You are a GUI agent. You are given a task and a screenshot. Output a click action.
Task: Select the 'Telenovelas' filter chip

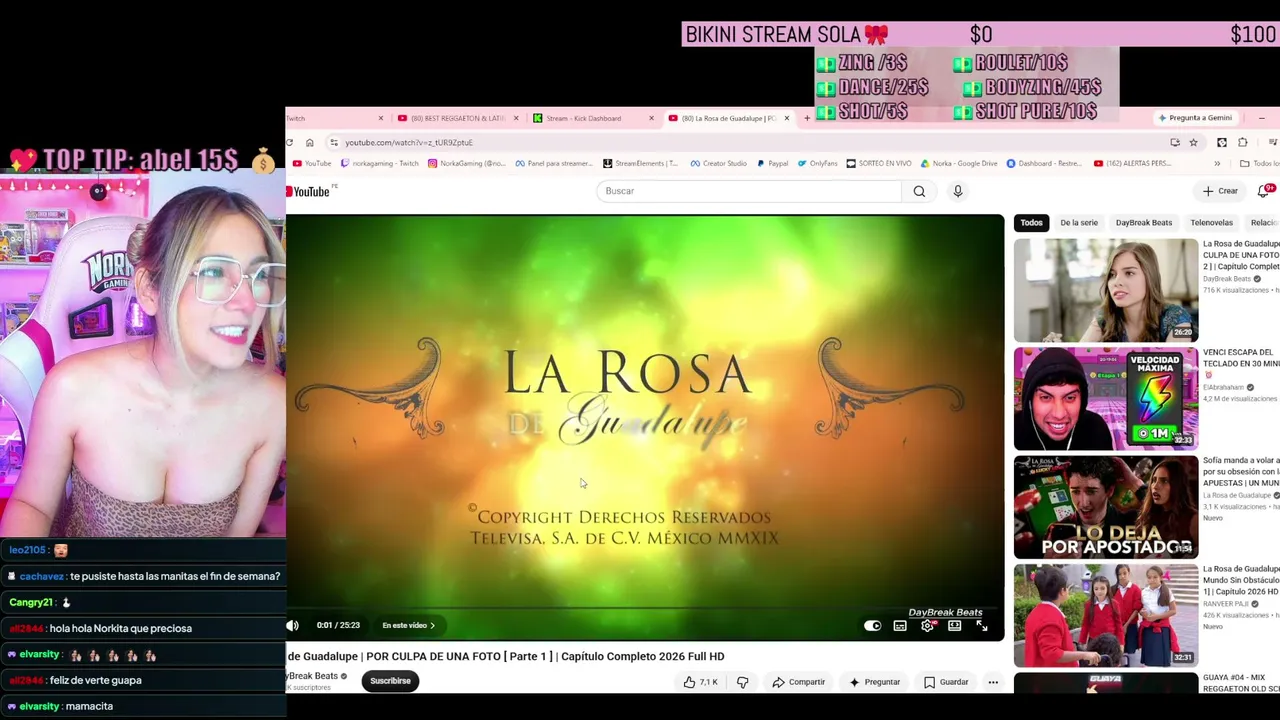(1211, 223)
